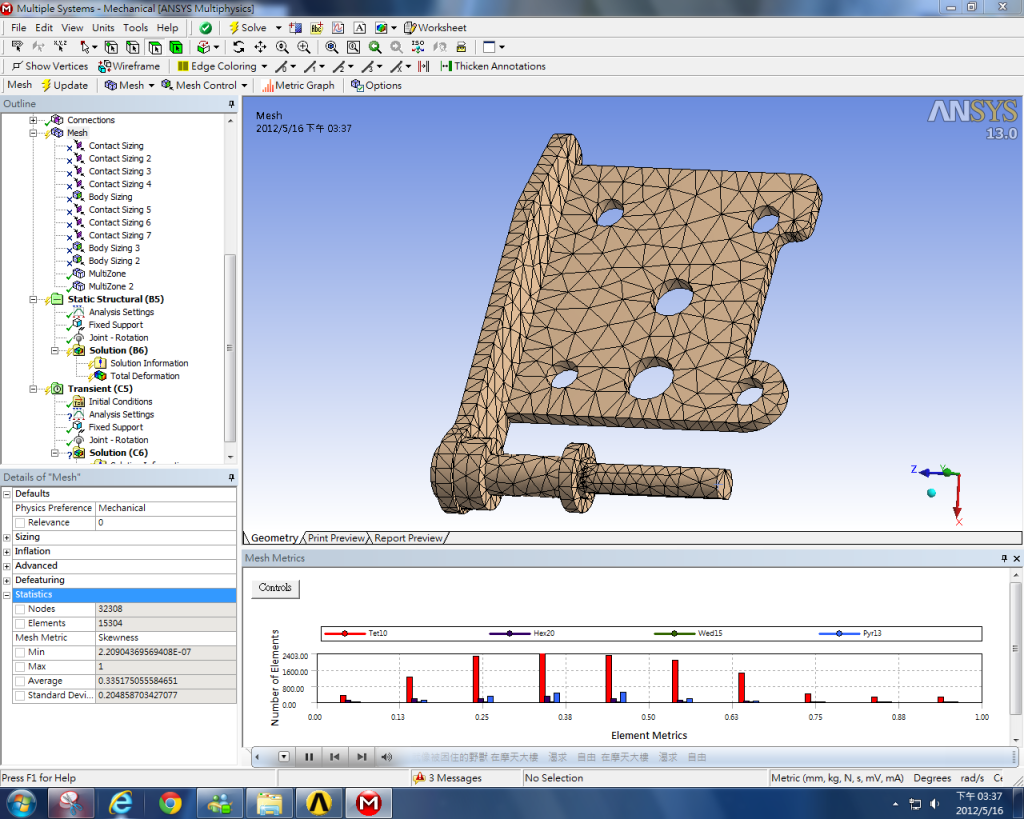
Task: Open the Metric Graph
Action: point(298,85)
